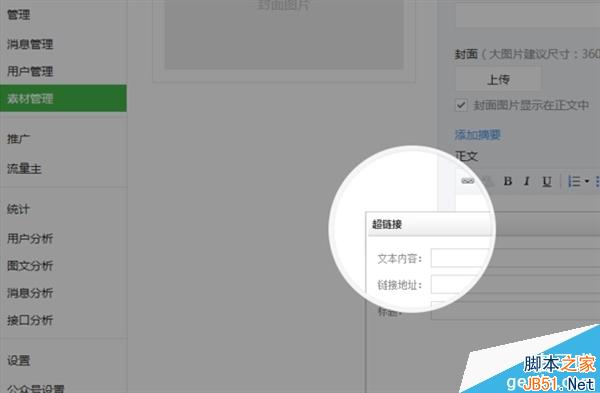Click the 上传 cover upload button
The height and width of the screenshot is (393, 600).
point(498,80)
